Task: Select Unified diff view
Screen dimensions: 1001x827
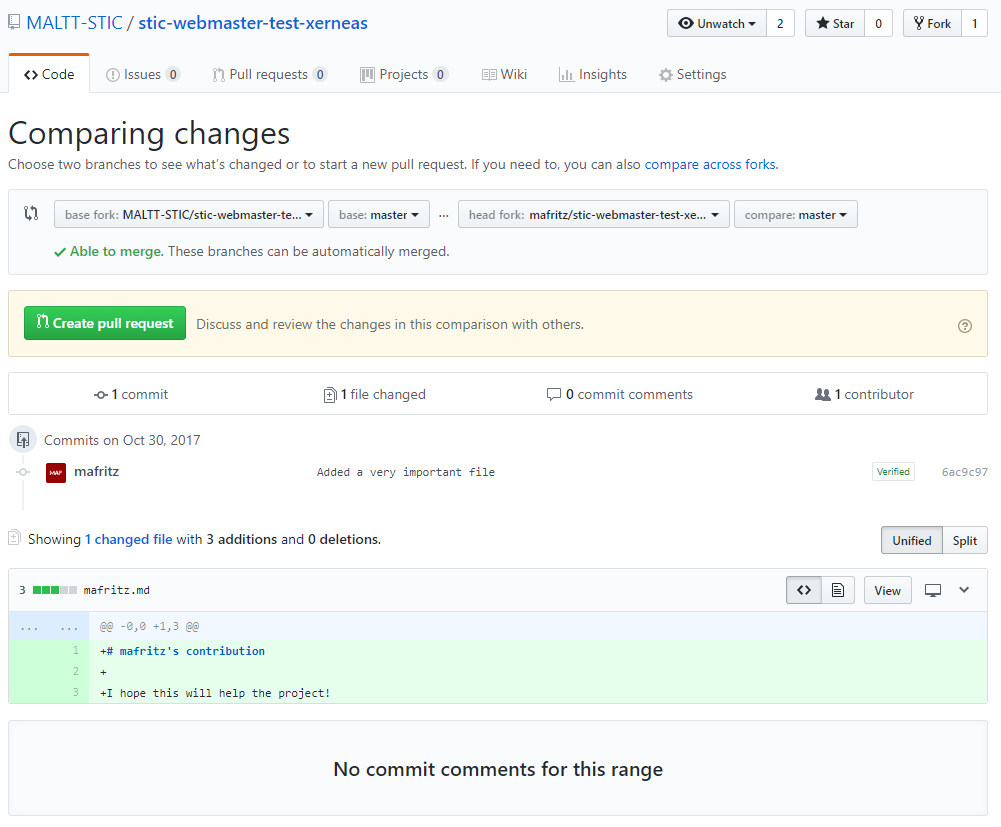Action: tap(912, 540)
